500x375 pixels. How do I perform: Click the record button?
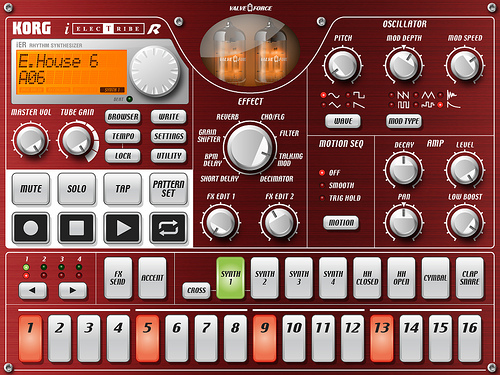(31, 228)
